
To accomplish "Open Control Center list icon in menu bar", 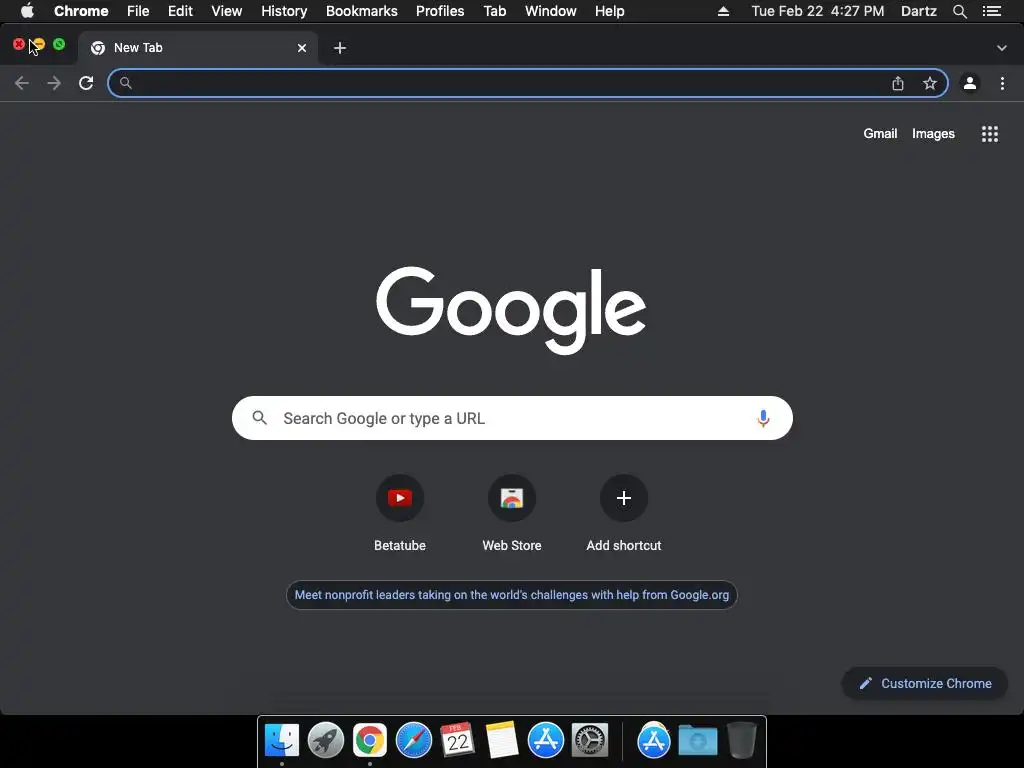I will 992,11.
